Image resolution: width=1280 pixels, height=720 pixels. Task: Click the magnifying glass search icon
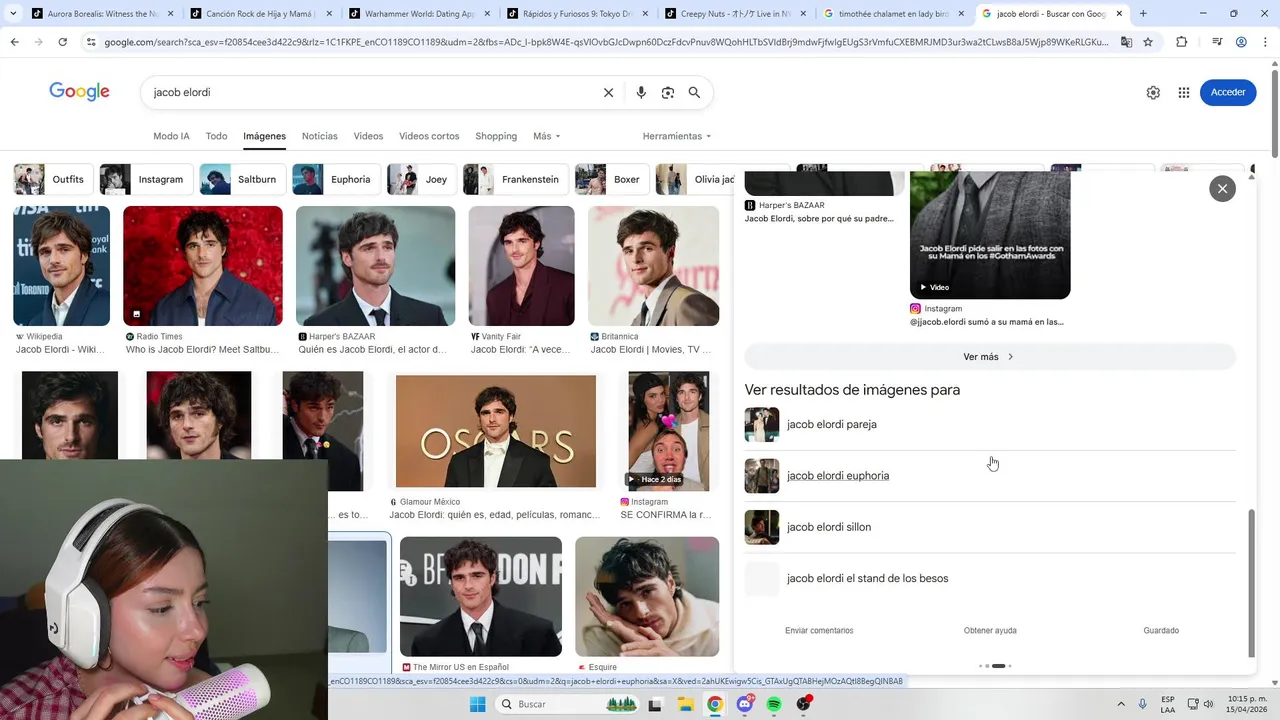pos(694,92)
